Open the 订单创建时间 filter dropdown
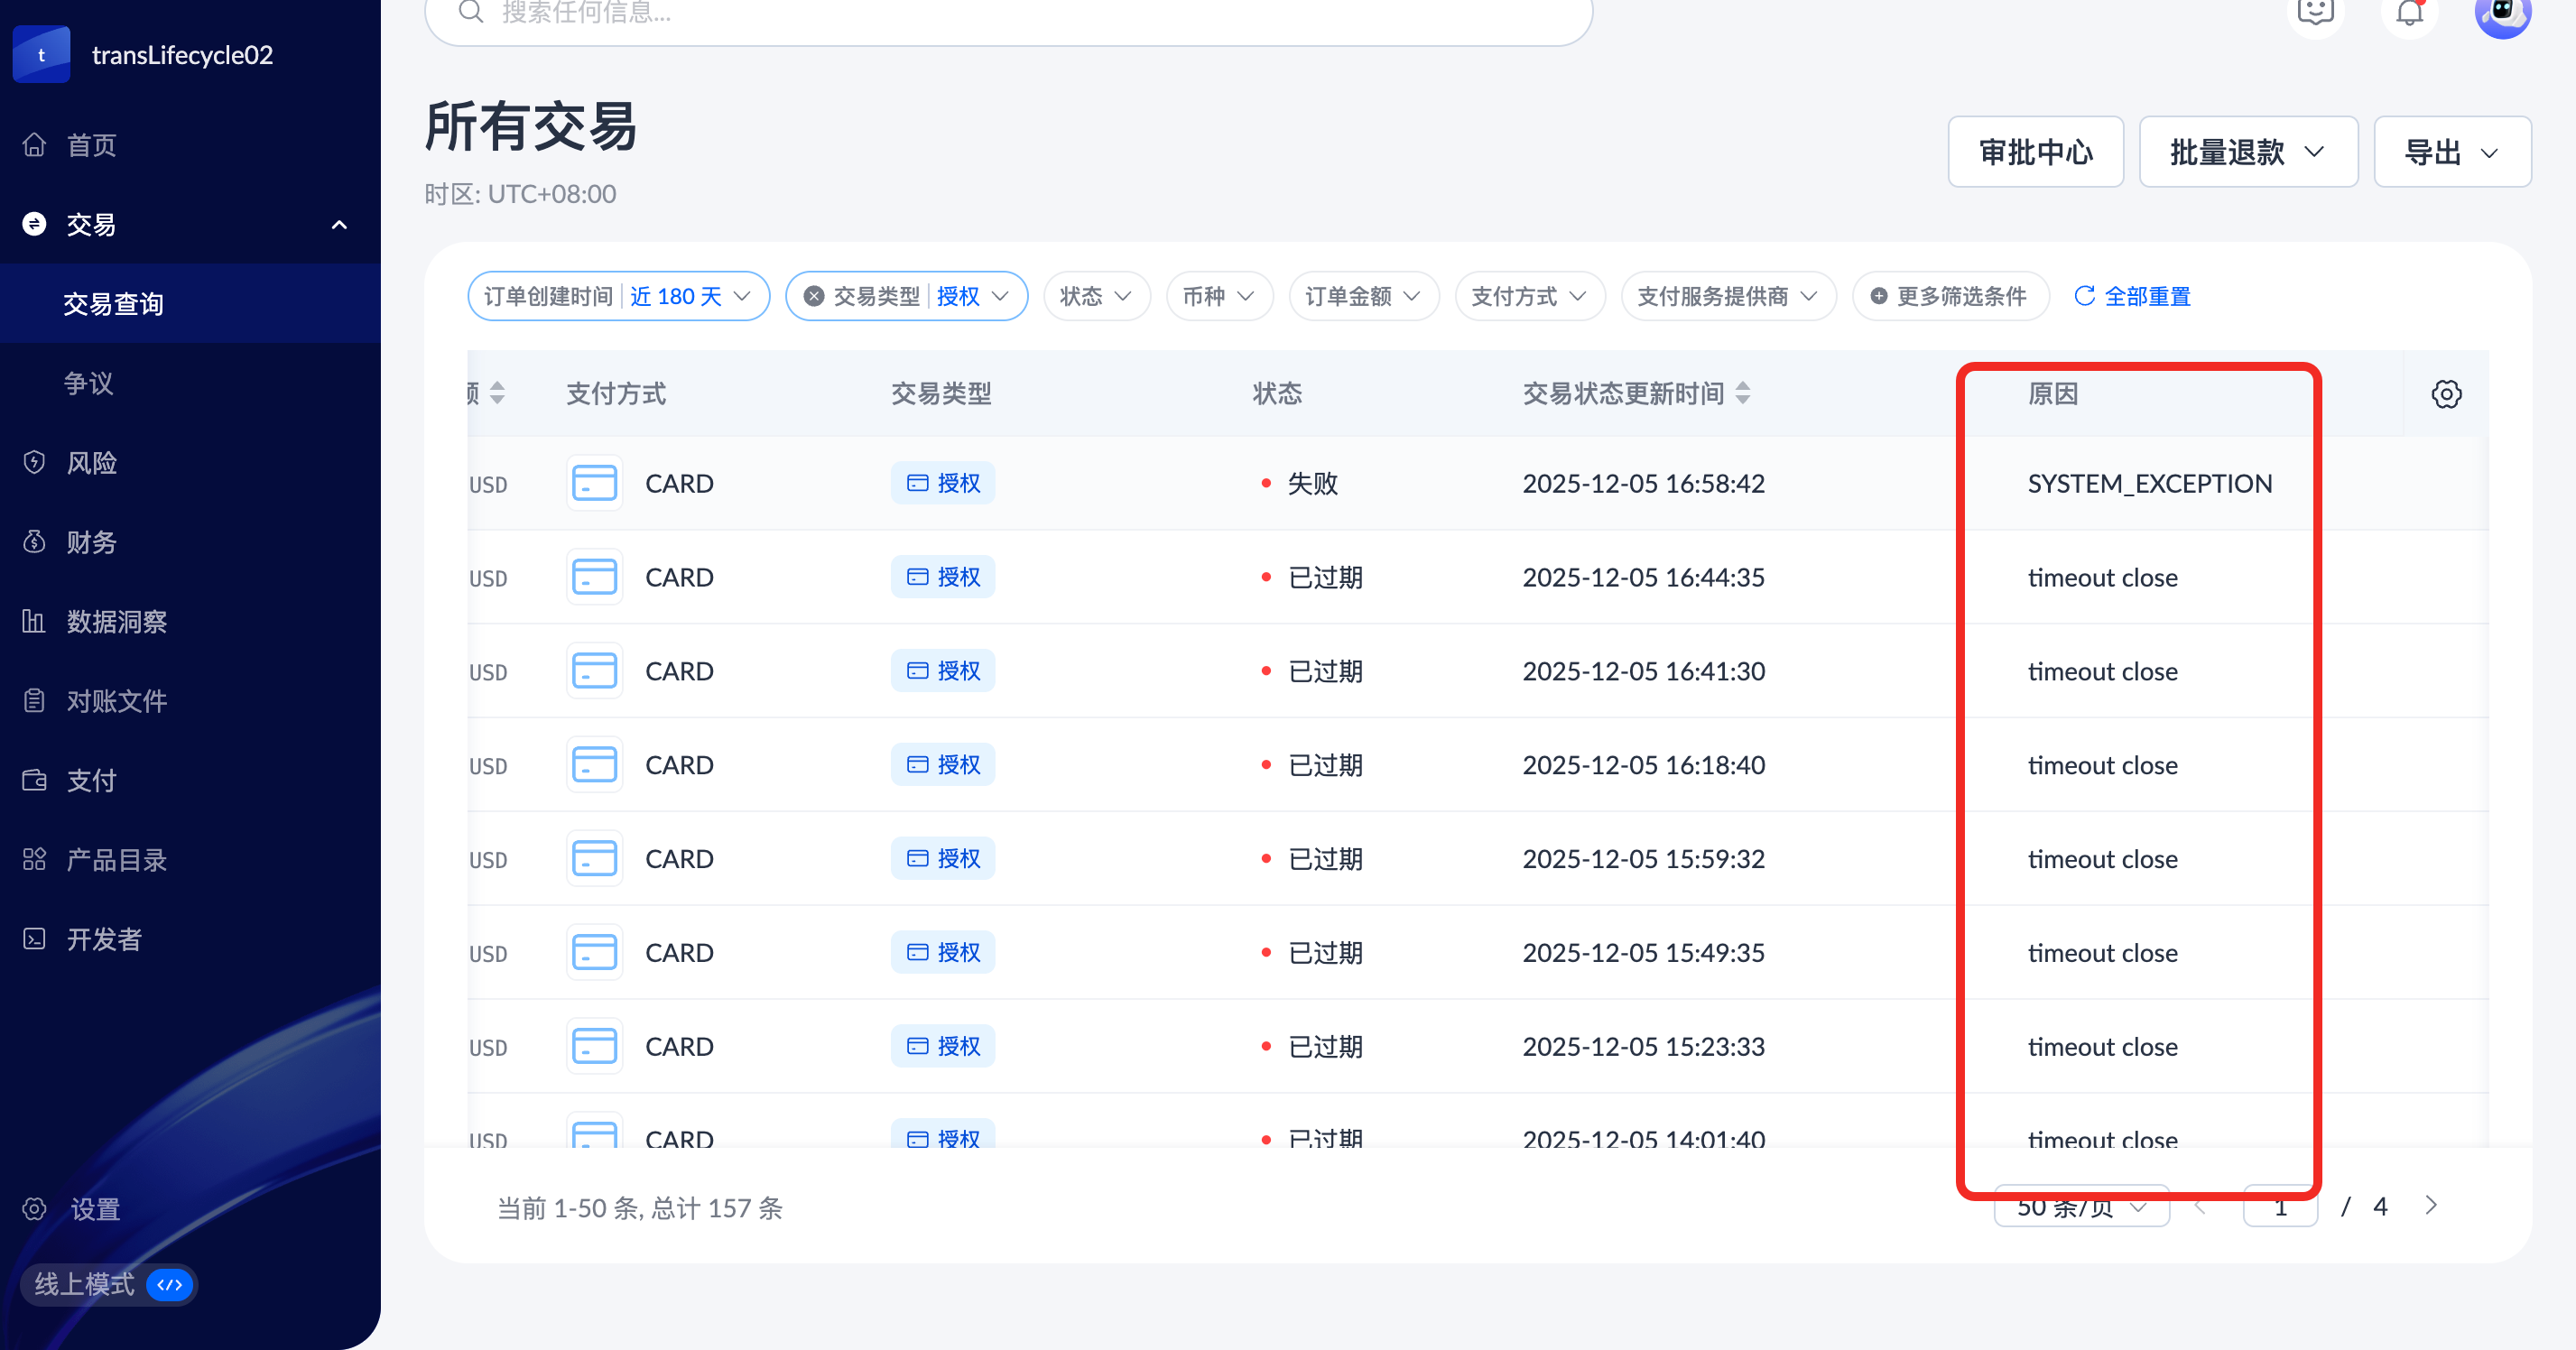This screenshot has width=2576, height=1350. (618, 296)
